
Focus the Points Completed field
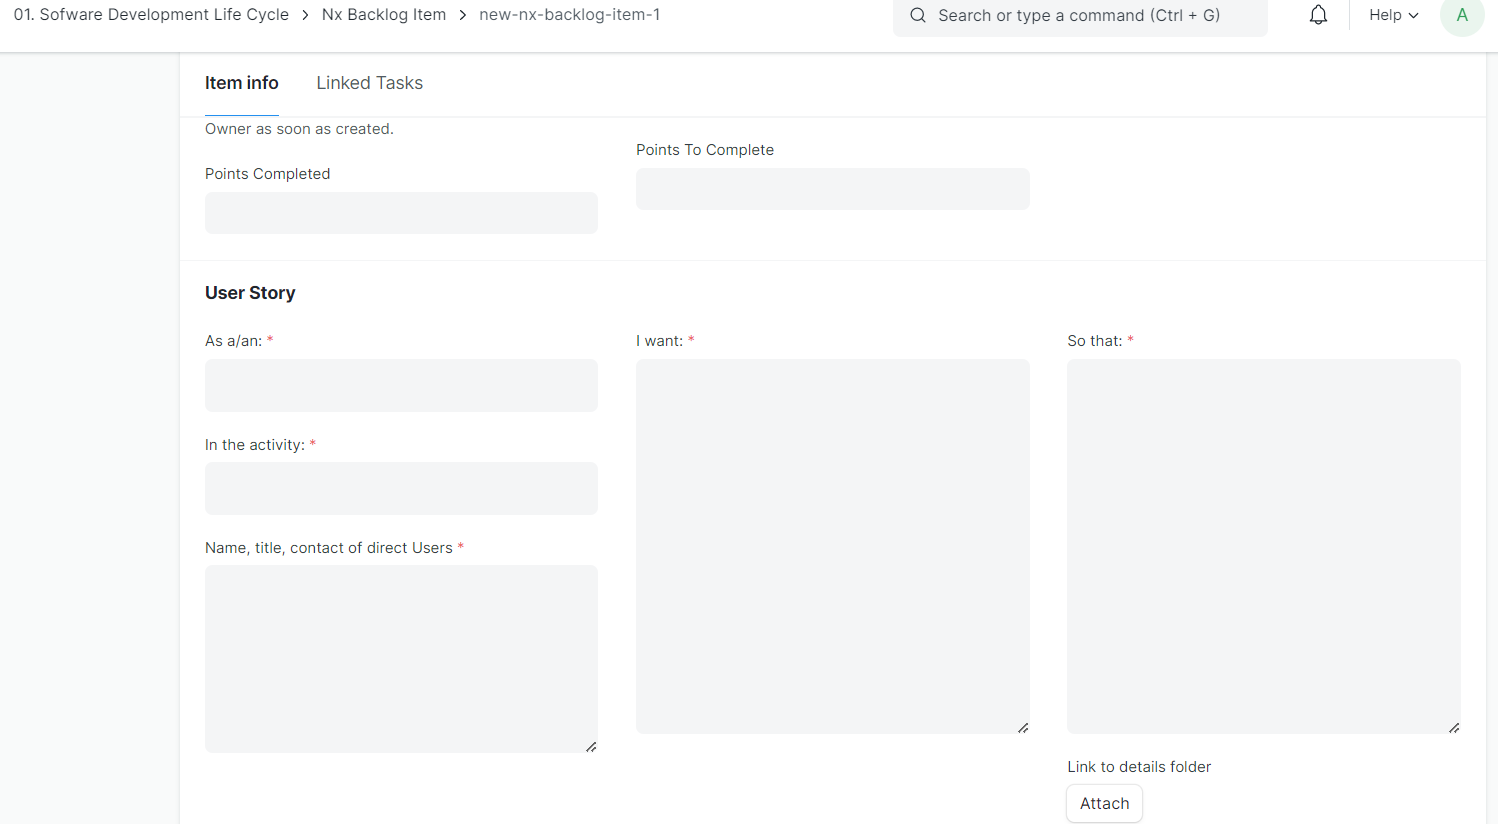401,213
